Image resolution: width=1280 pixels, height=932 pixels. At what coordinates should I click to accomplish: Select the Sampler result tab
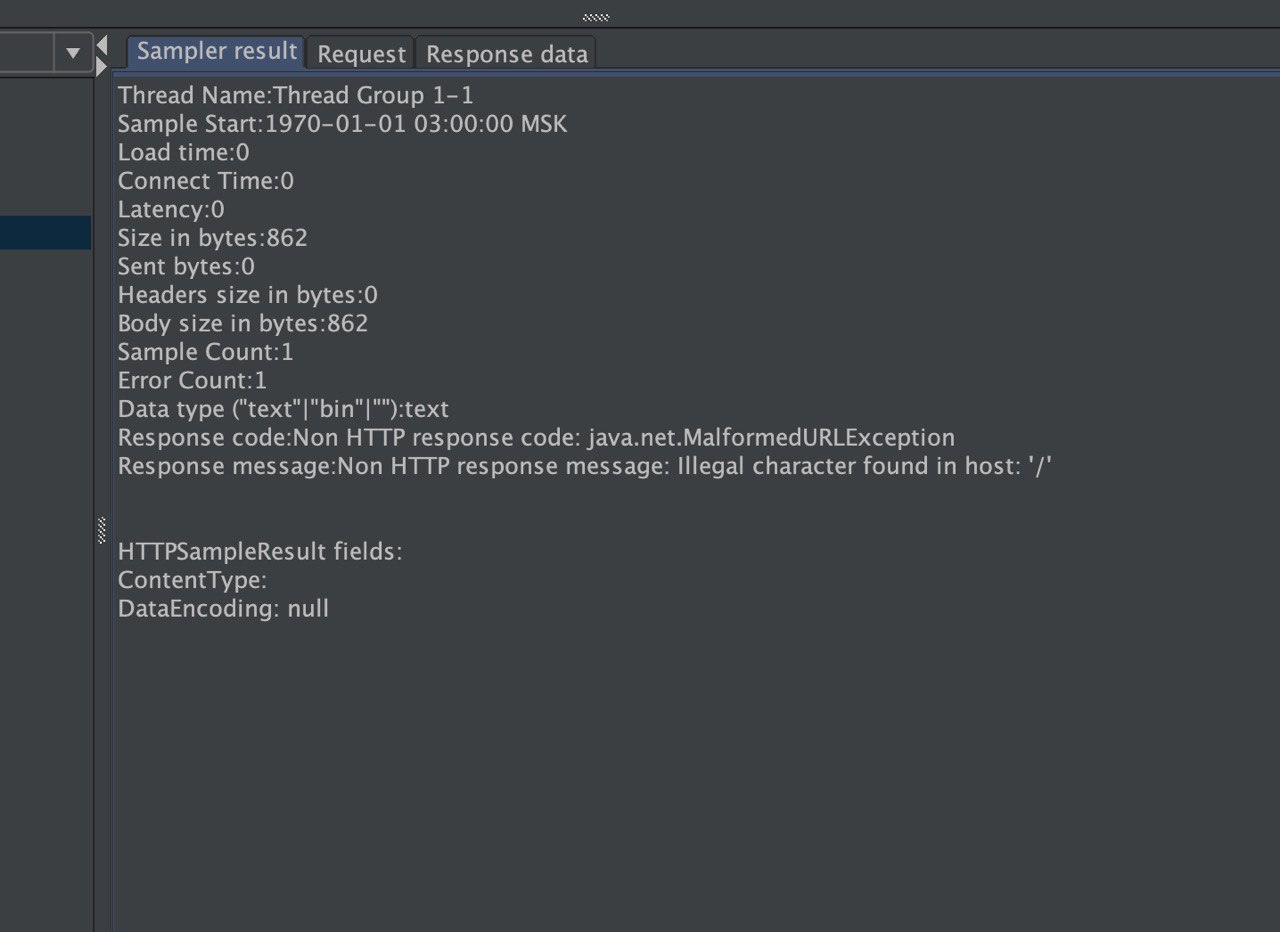(217, 52)
